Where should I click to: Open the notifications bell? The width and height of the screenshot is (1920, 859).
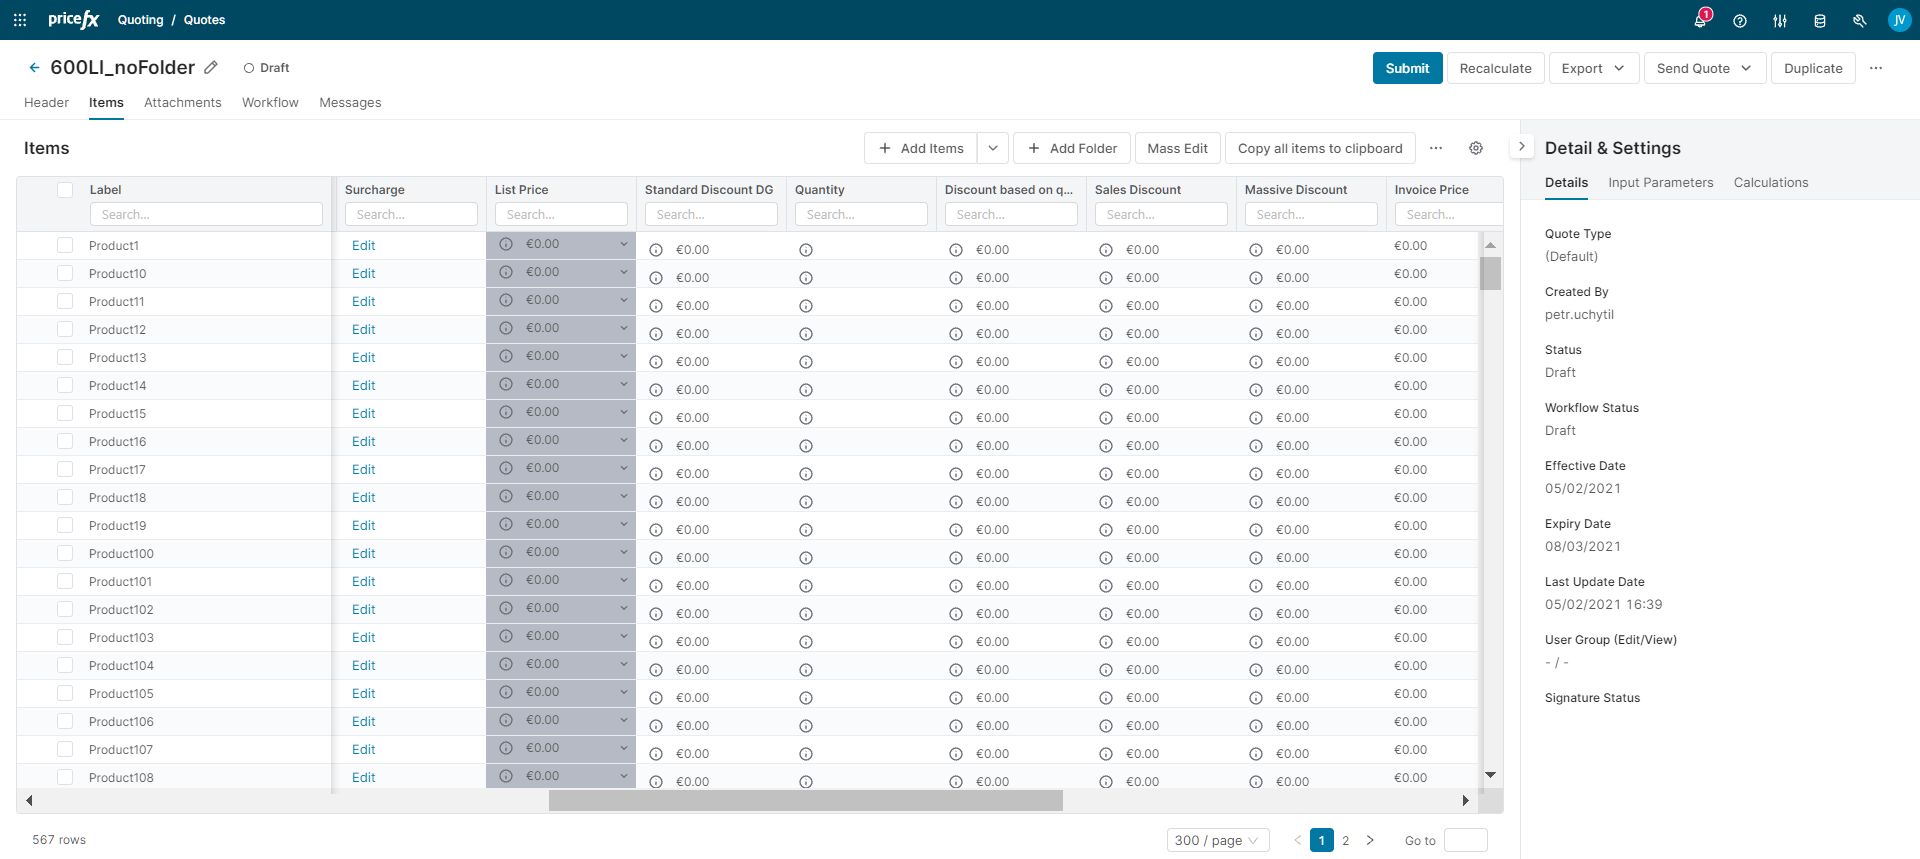click(x=1700, y=20)
